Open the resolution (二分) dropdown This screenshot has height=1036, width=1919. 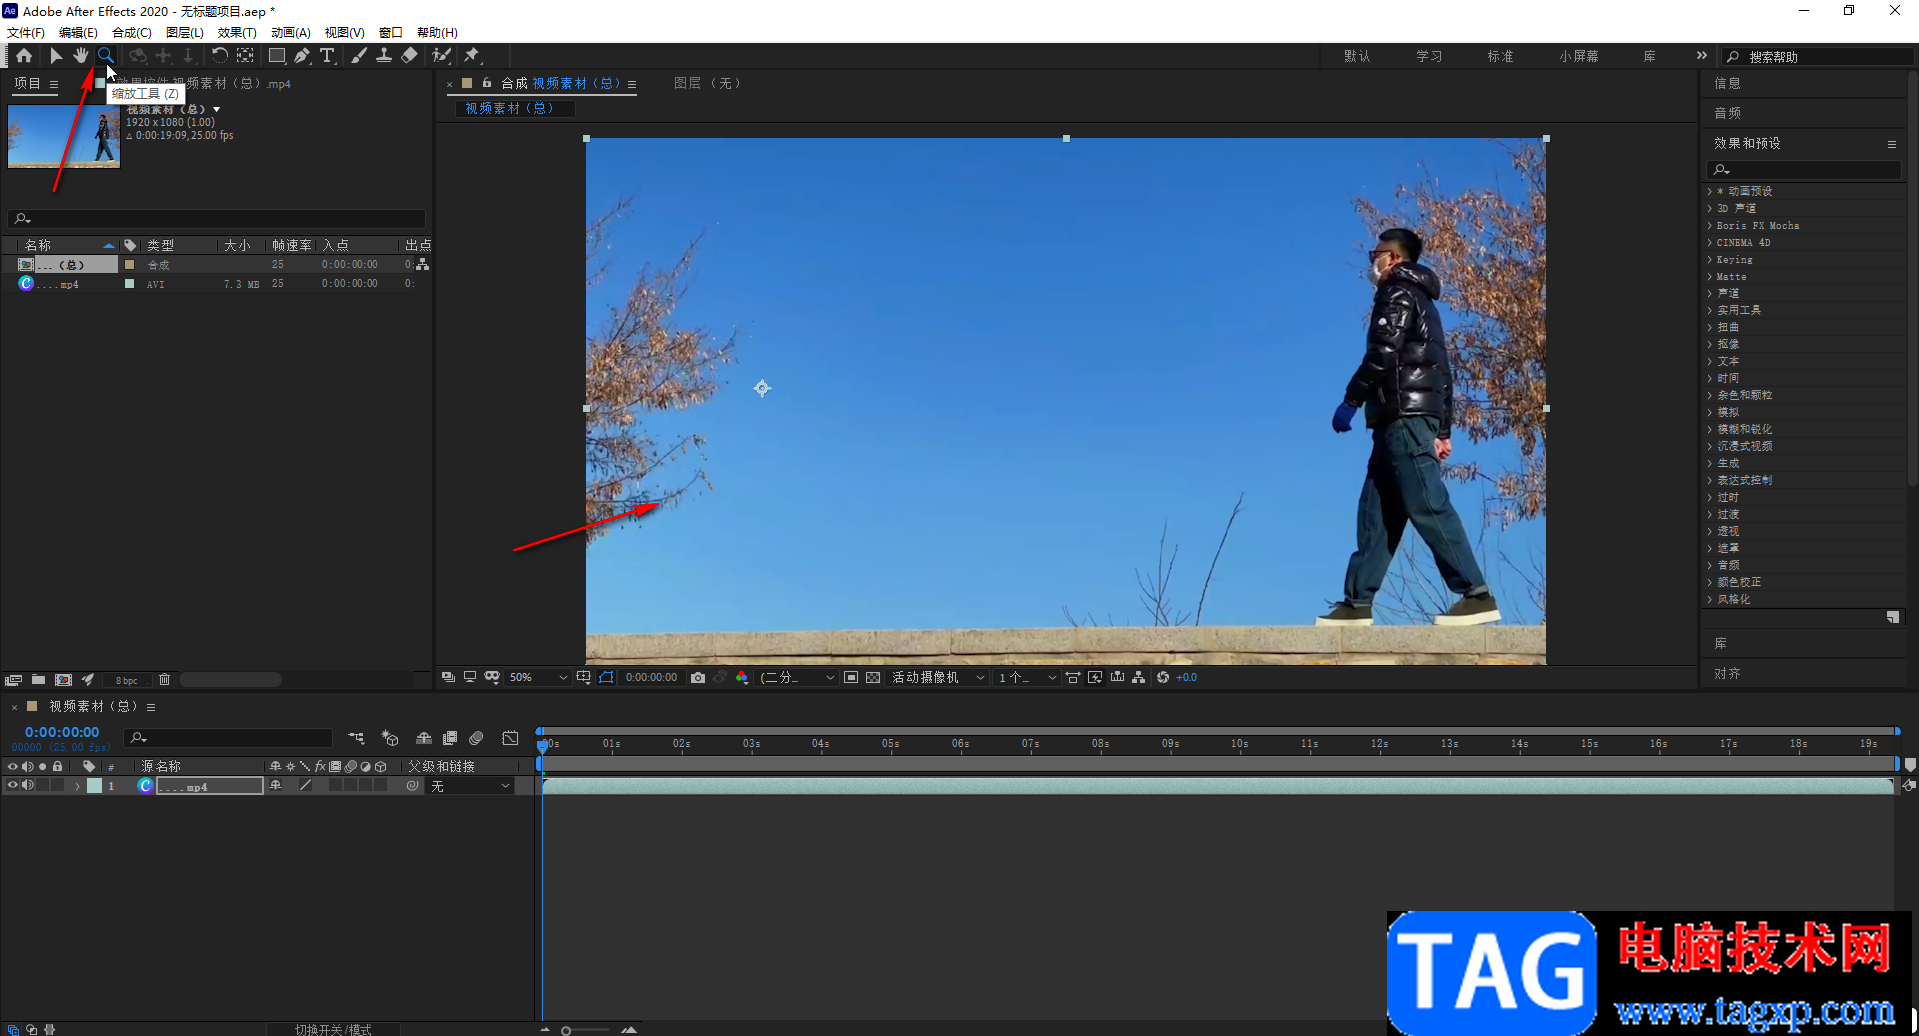tap(797, 677)
